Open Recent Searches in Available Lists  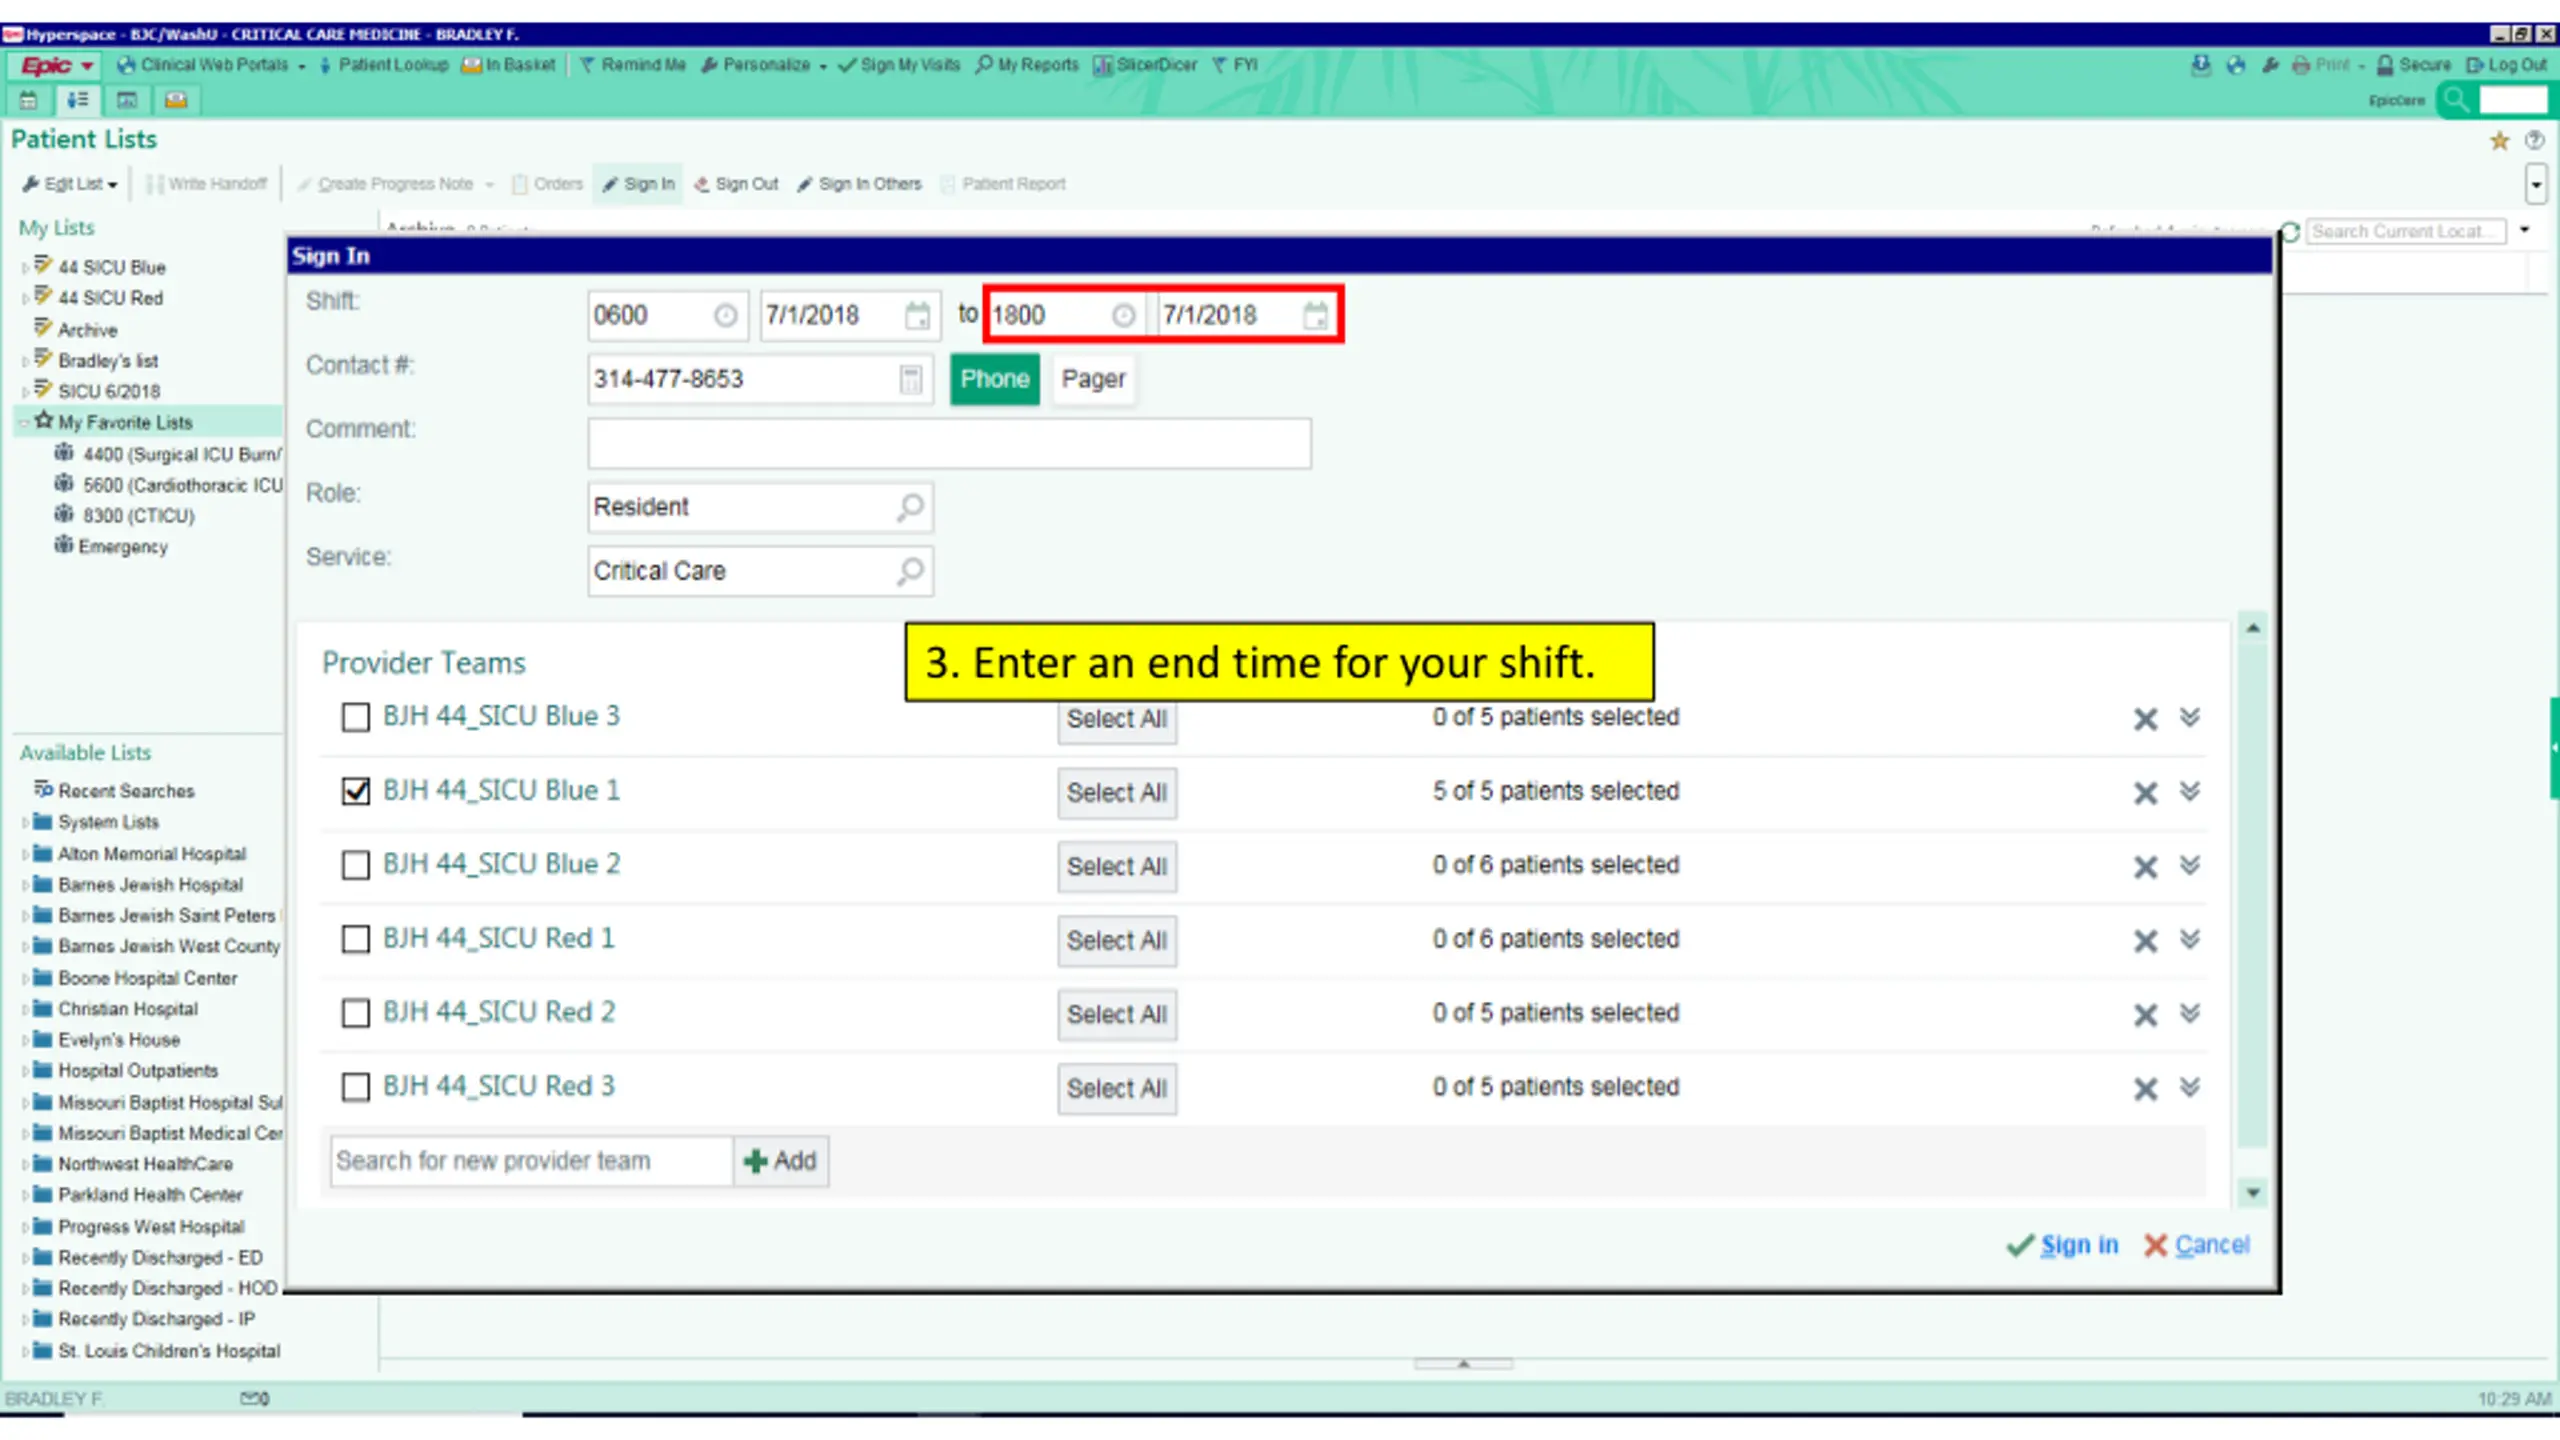click(115, 791)
